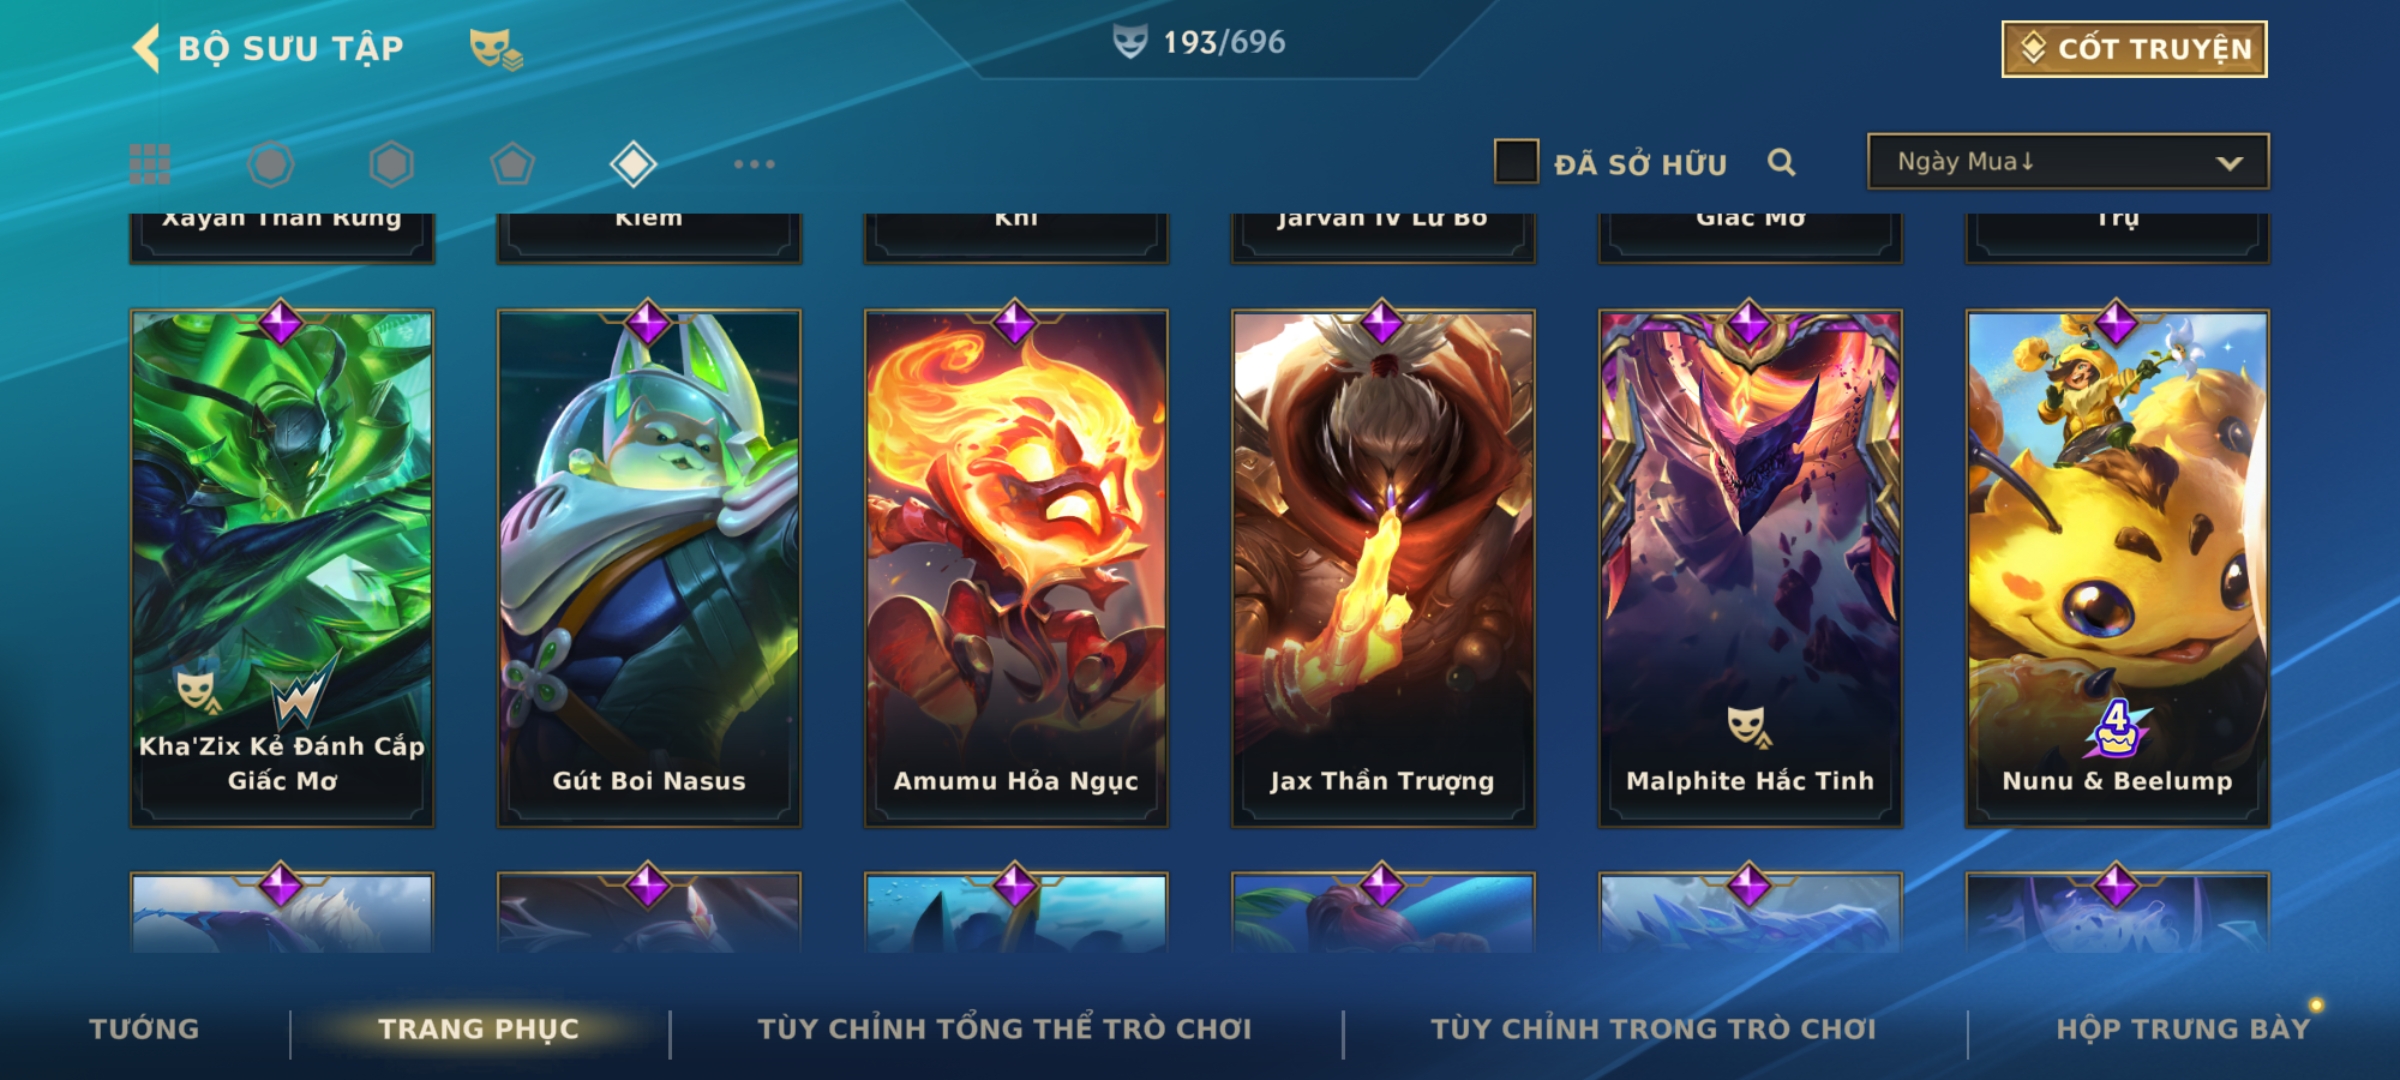The image size is (2400, 1080).
Task: Open the gold mask coins icon
Action: 496,48
